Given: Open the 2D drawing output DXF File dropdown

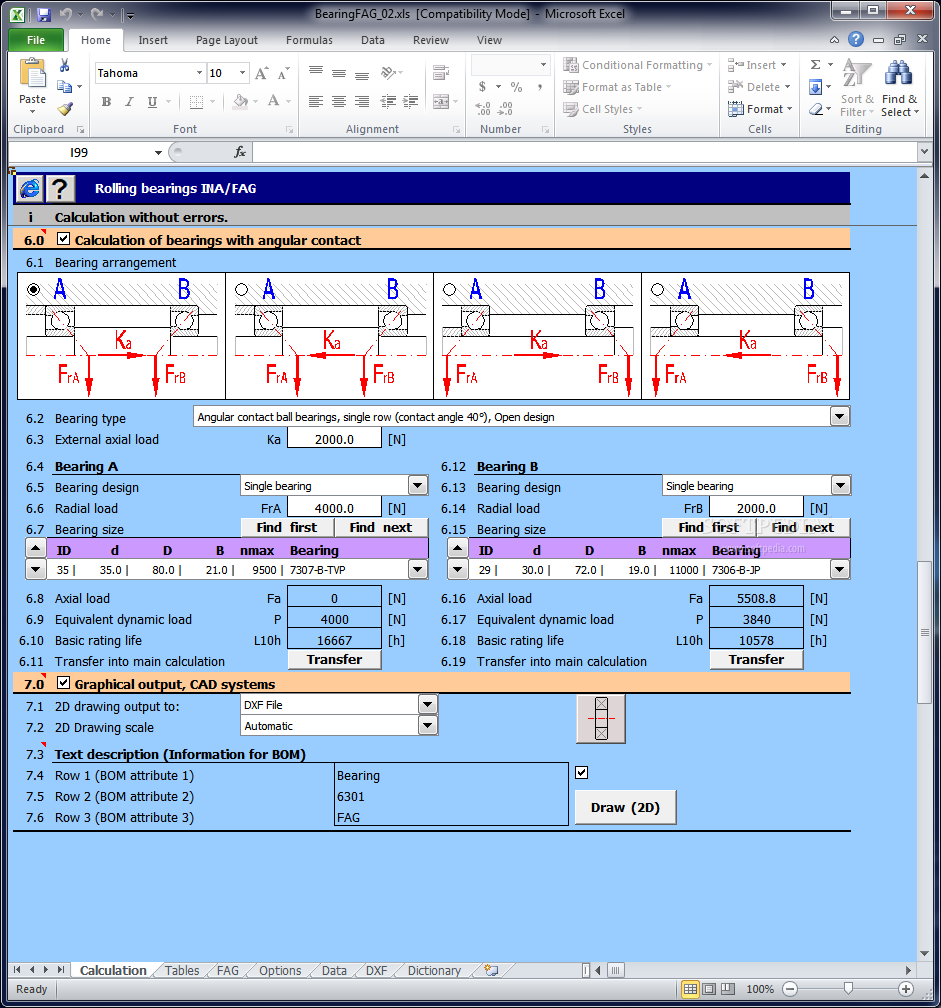Looking at the screenshot, I should pyautogui.click(x=428, y=705).
